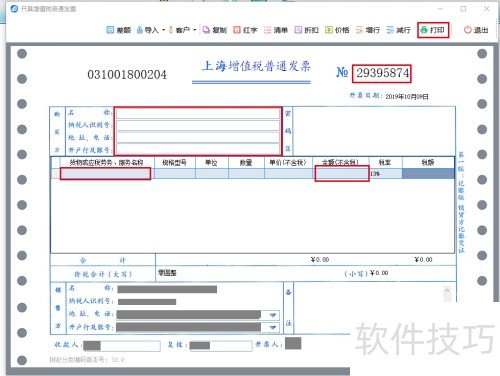500x376 pixels.
Task: Click the buyer name input field
Action: (x=198, y=114)
